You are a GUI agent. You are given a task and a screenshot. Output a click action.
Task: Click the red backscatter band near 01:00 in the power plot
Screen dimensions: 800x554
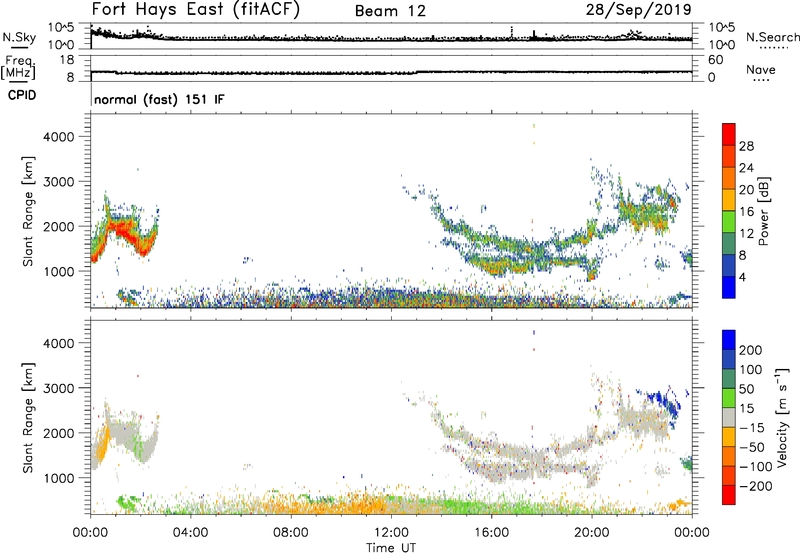pos(121,230)
